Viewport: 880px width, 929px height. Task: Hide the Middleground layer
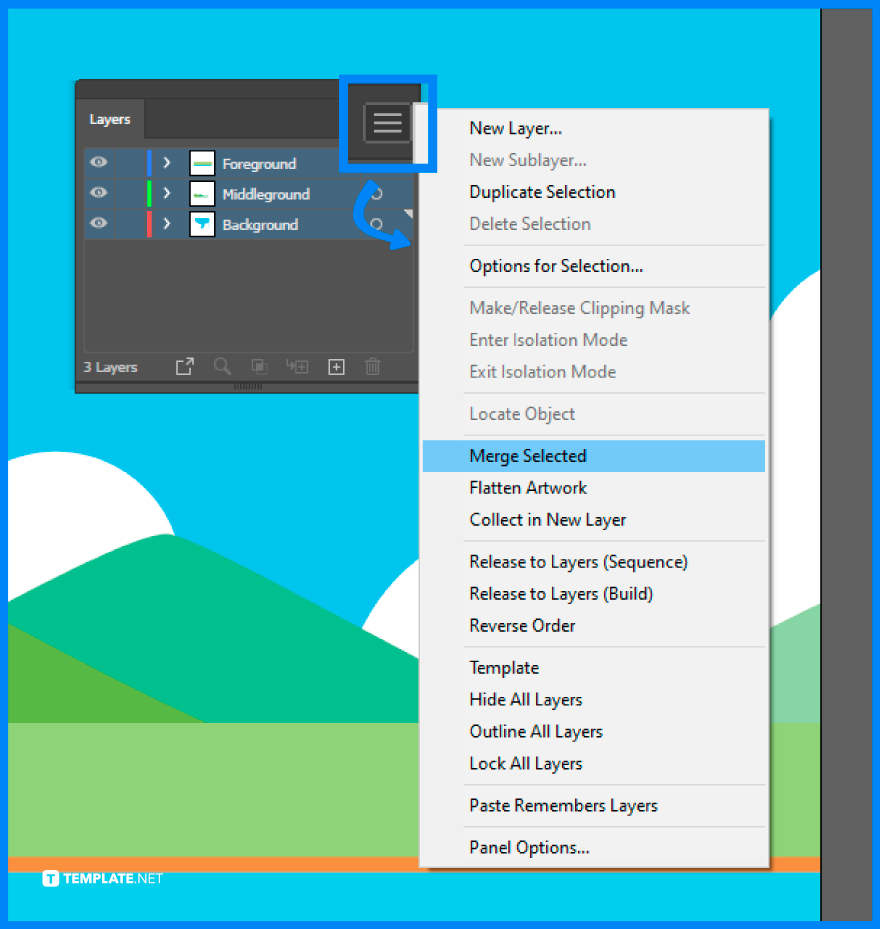[98, 194]
